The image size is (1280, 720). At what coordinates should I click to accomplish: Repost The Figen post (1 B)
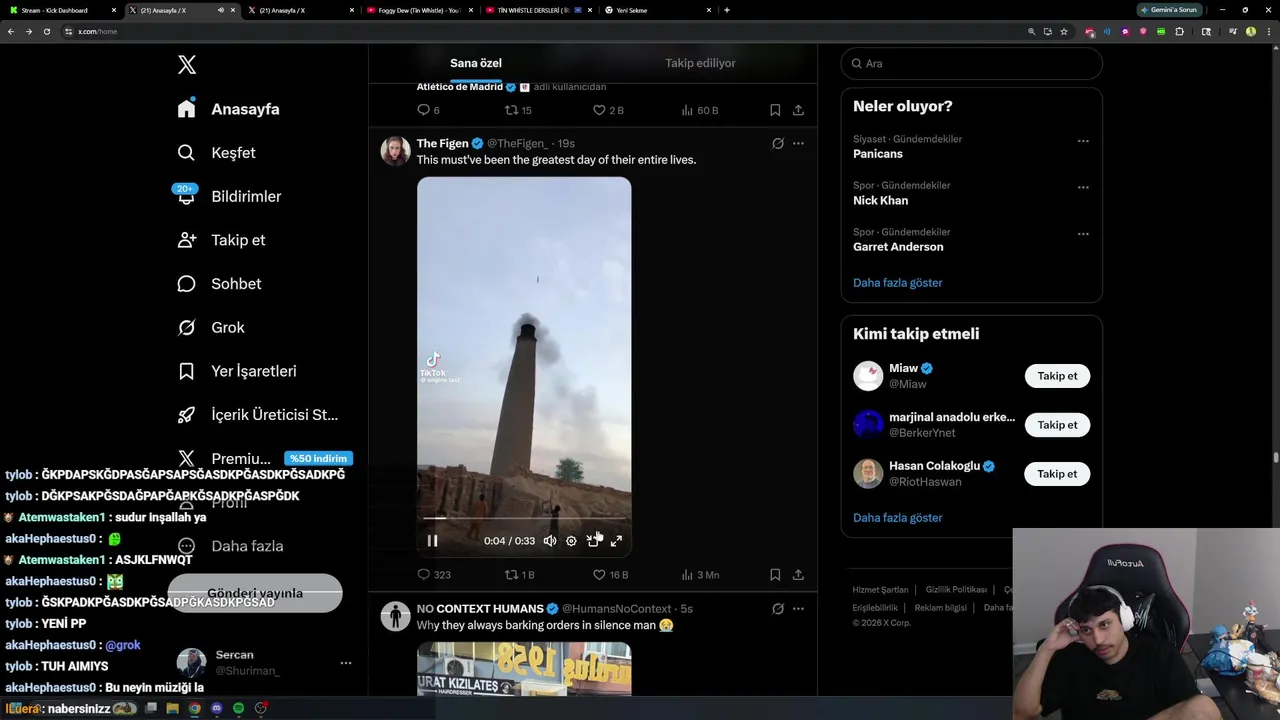[x=520, y=575]
